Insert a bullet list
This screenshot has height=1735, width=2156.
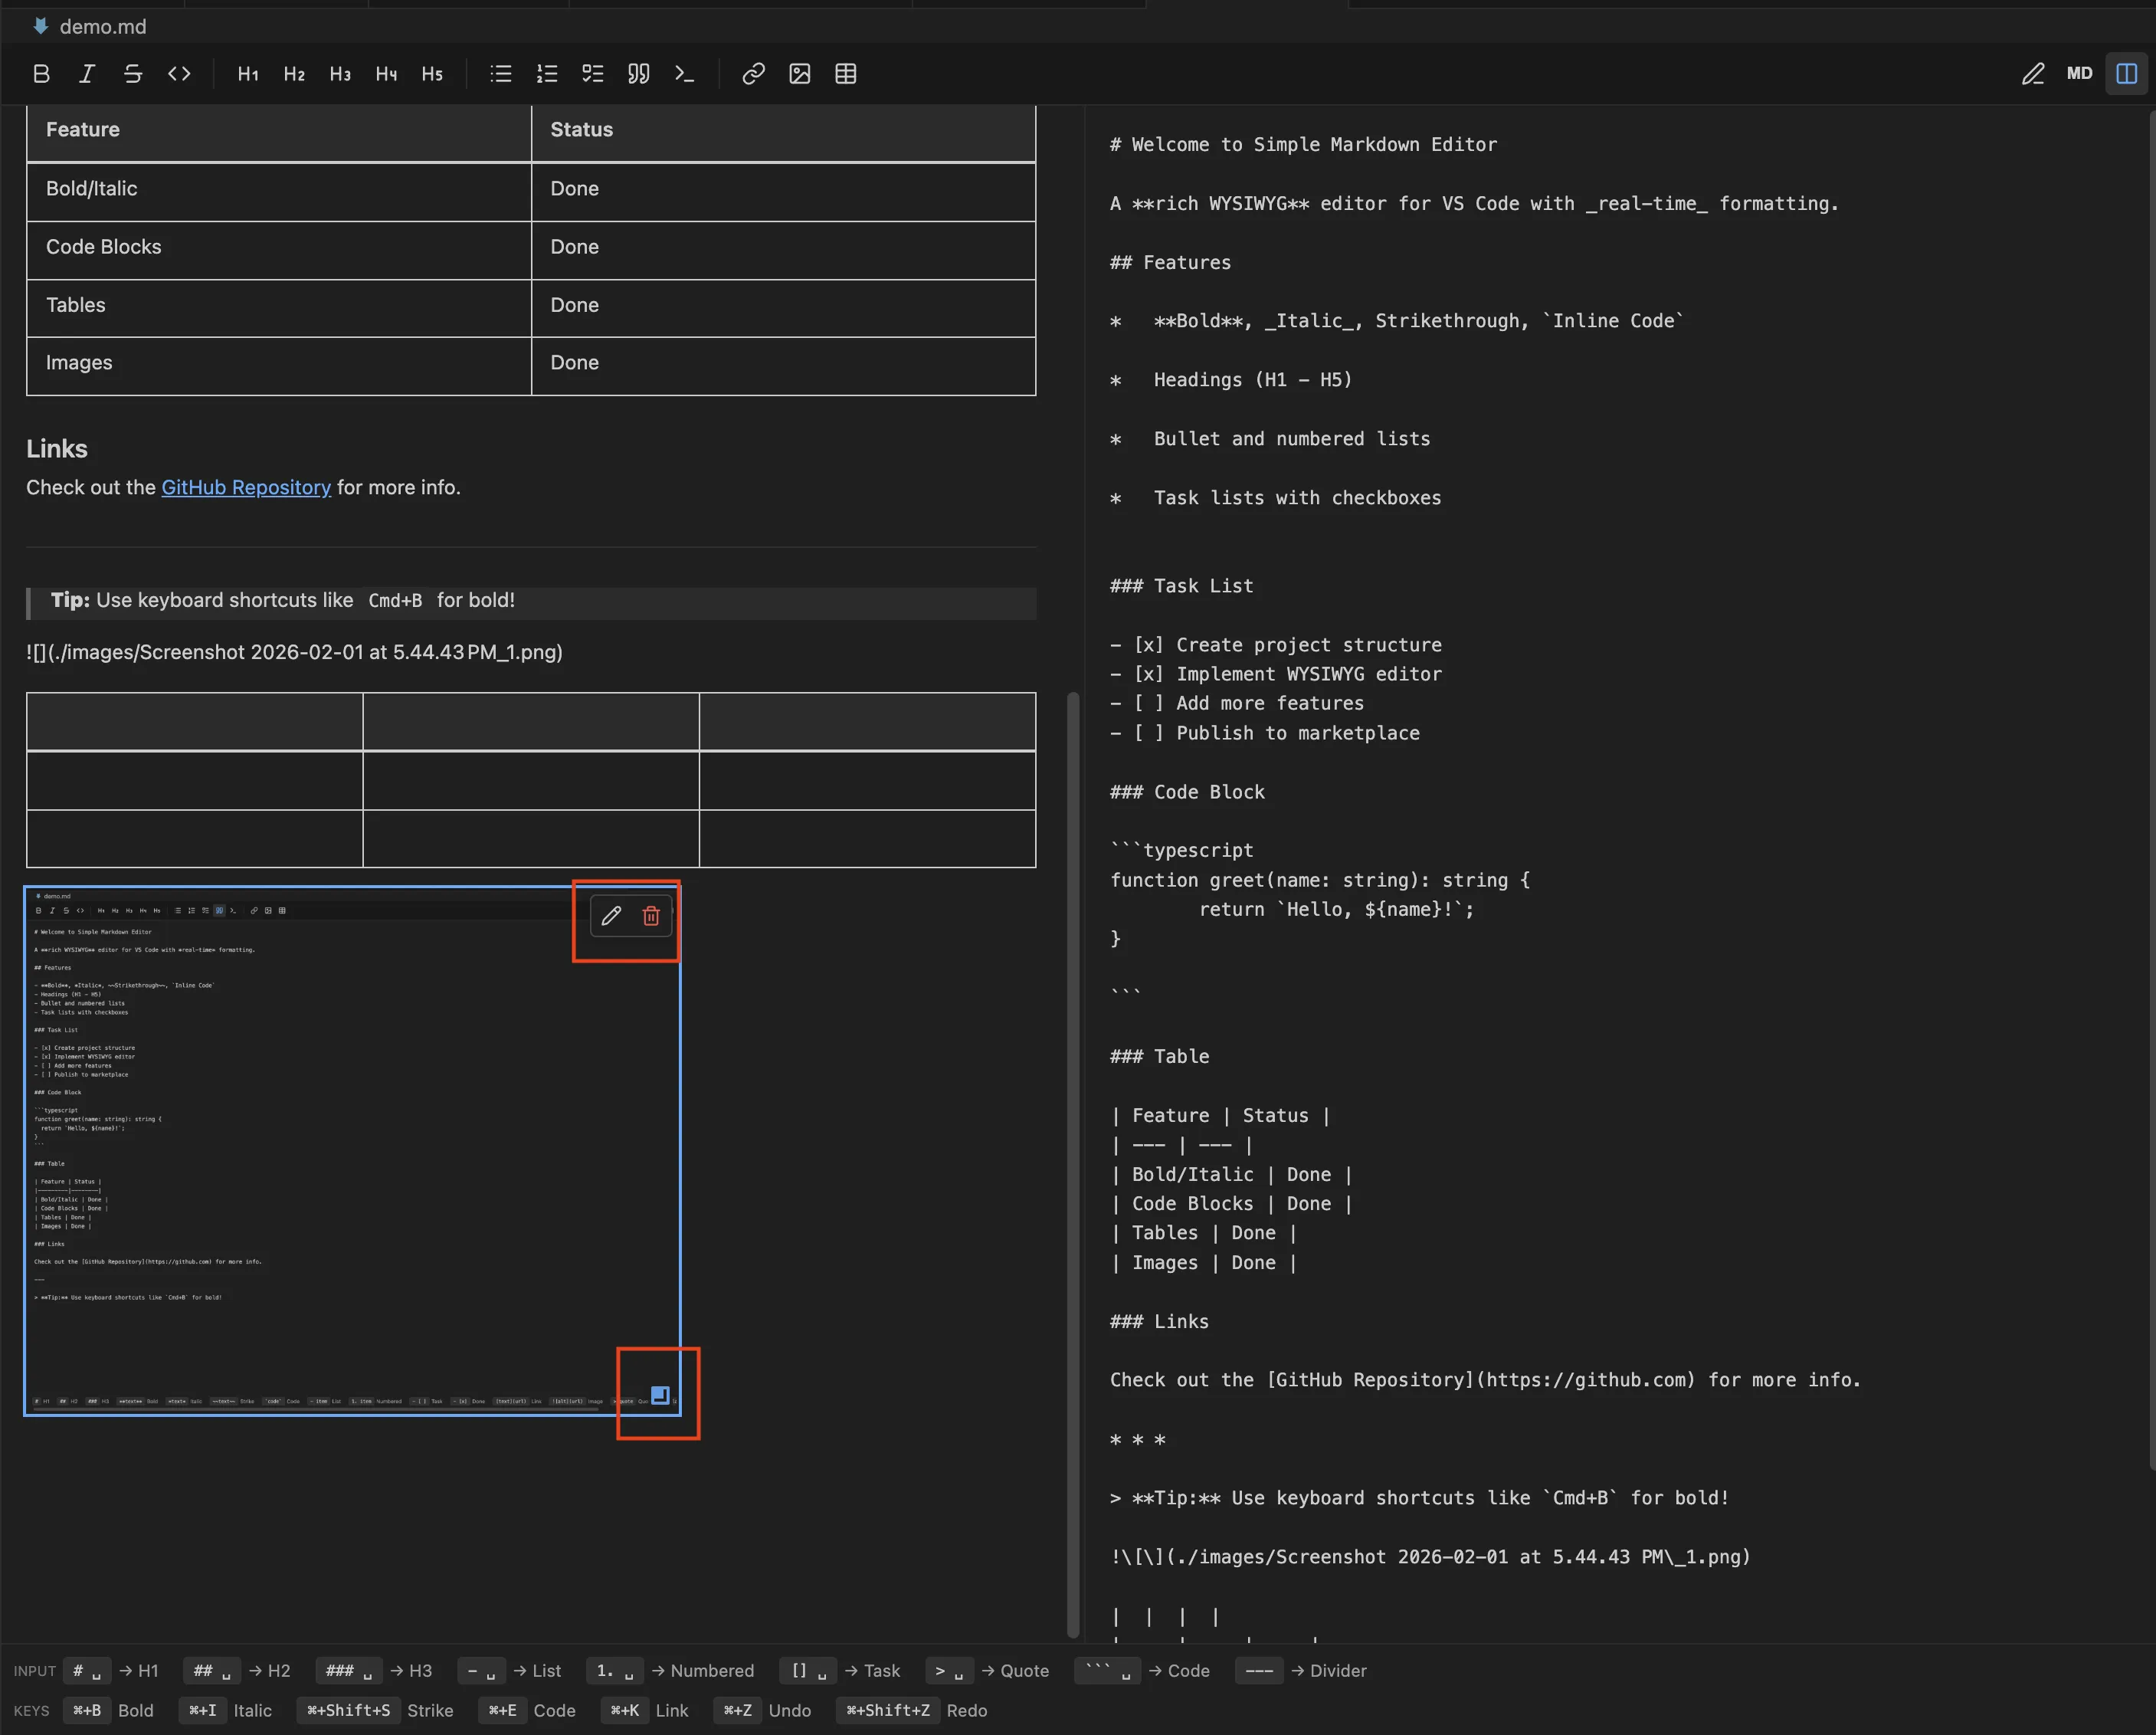click(x=500, y=73)
